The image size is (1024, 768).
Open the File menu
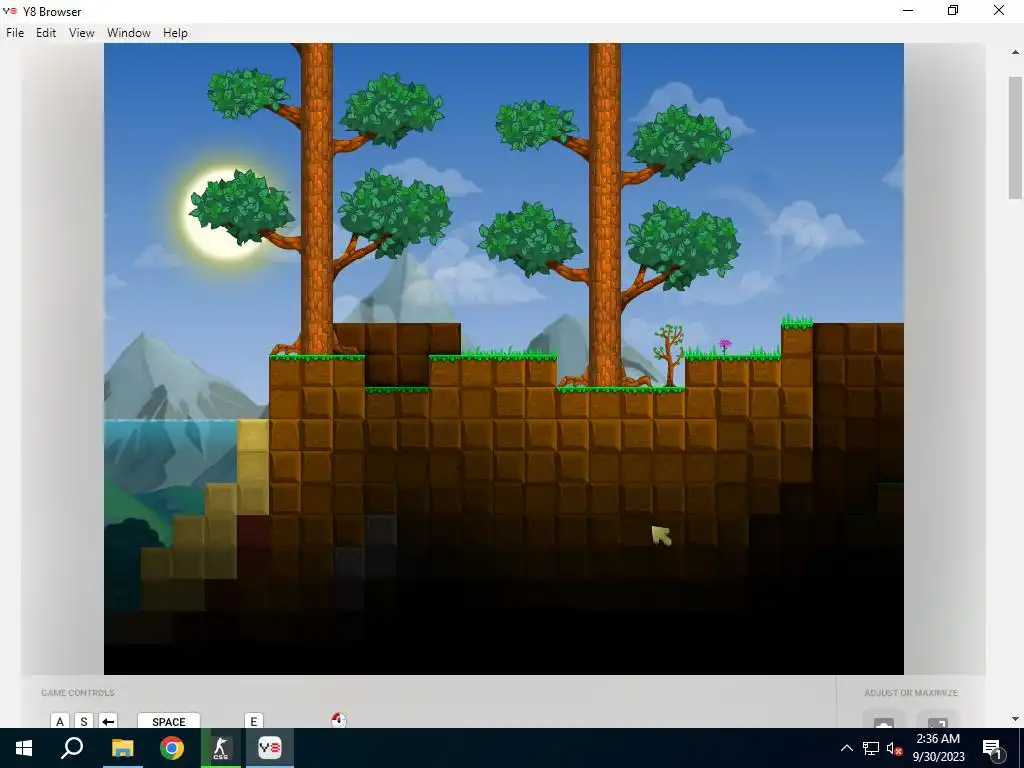pos(15,33)
